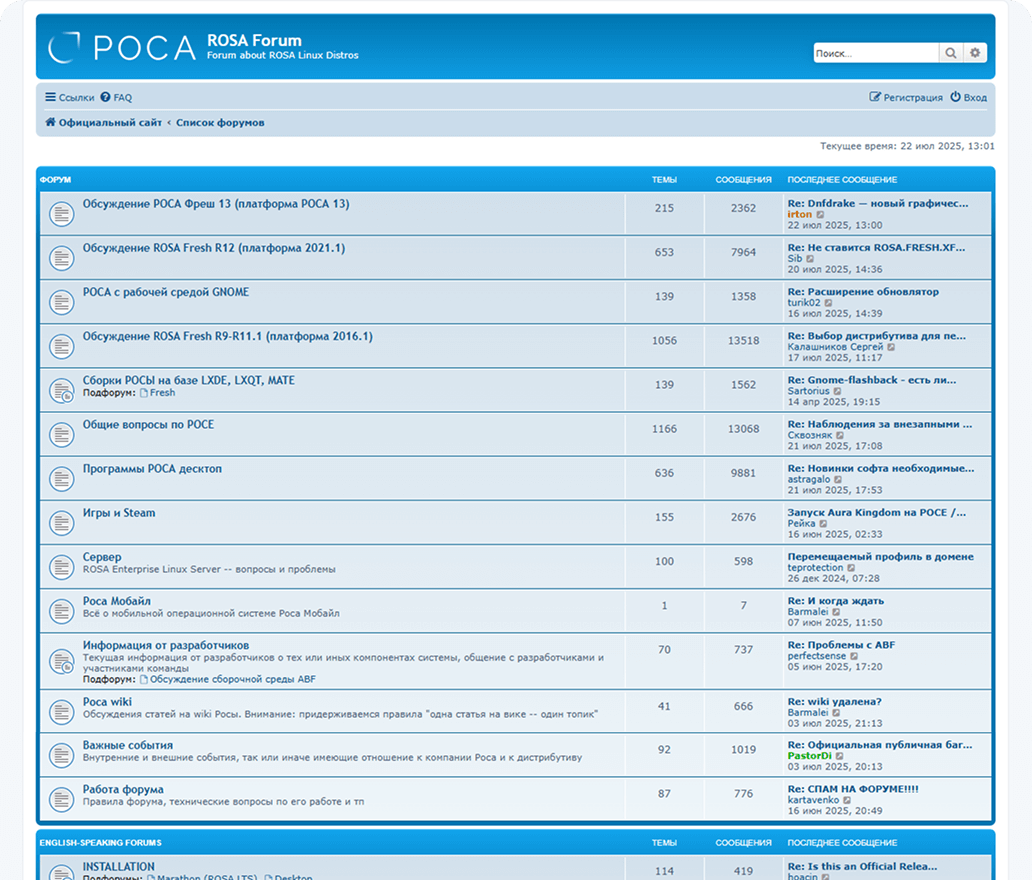Open the Fresh subforum link

pyautogui.click(x=161, y=393)
